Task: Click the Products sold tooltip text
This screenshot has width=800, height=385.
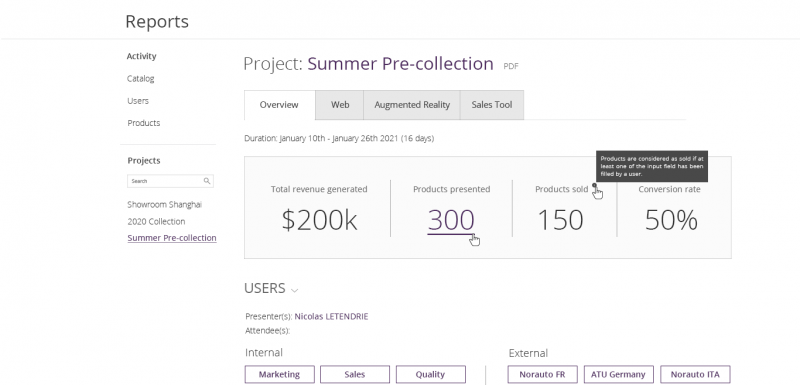Action: click(x=652, y=166)
